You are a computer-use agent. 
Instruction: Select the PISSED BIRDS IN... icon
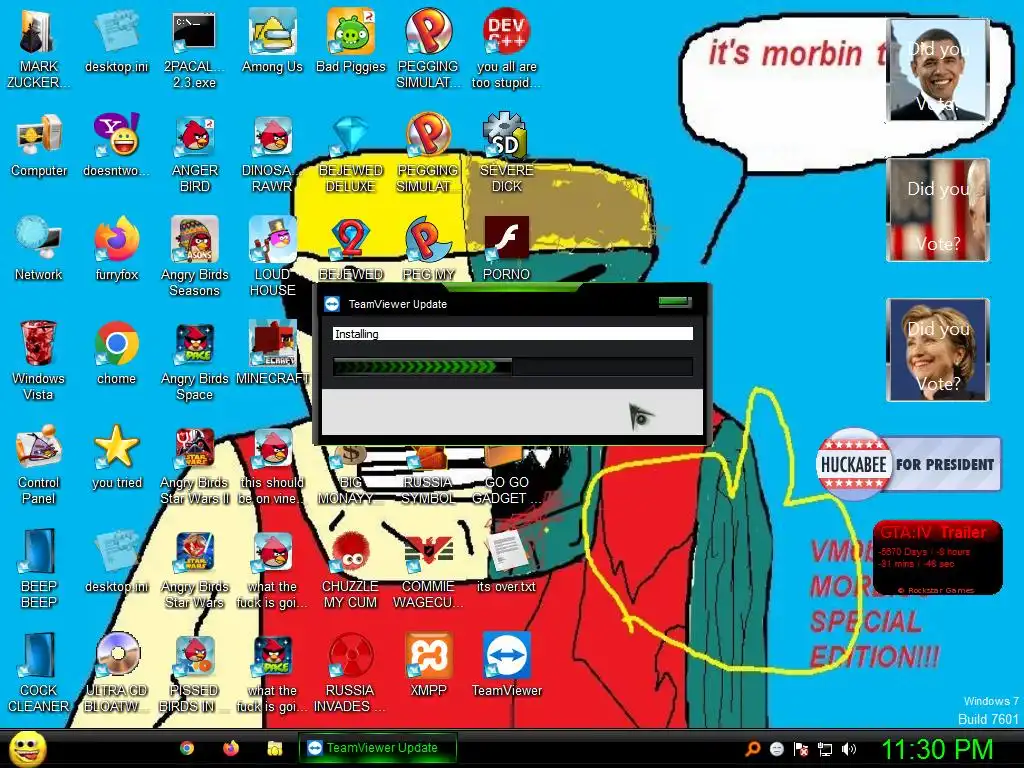coord(194,672)
